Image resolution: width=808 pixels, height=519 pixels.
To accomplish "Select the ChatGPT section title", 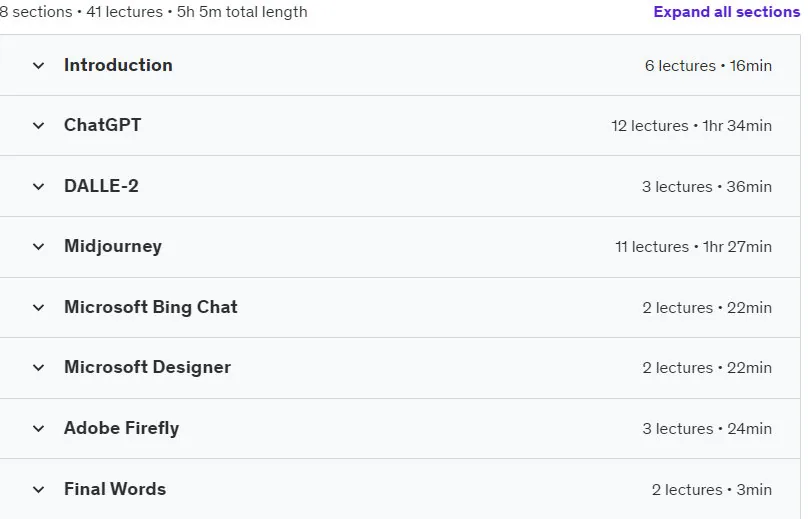I will 103,125.
